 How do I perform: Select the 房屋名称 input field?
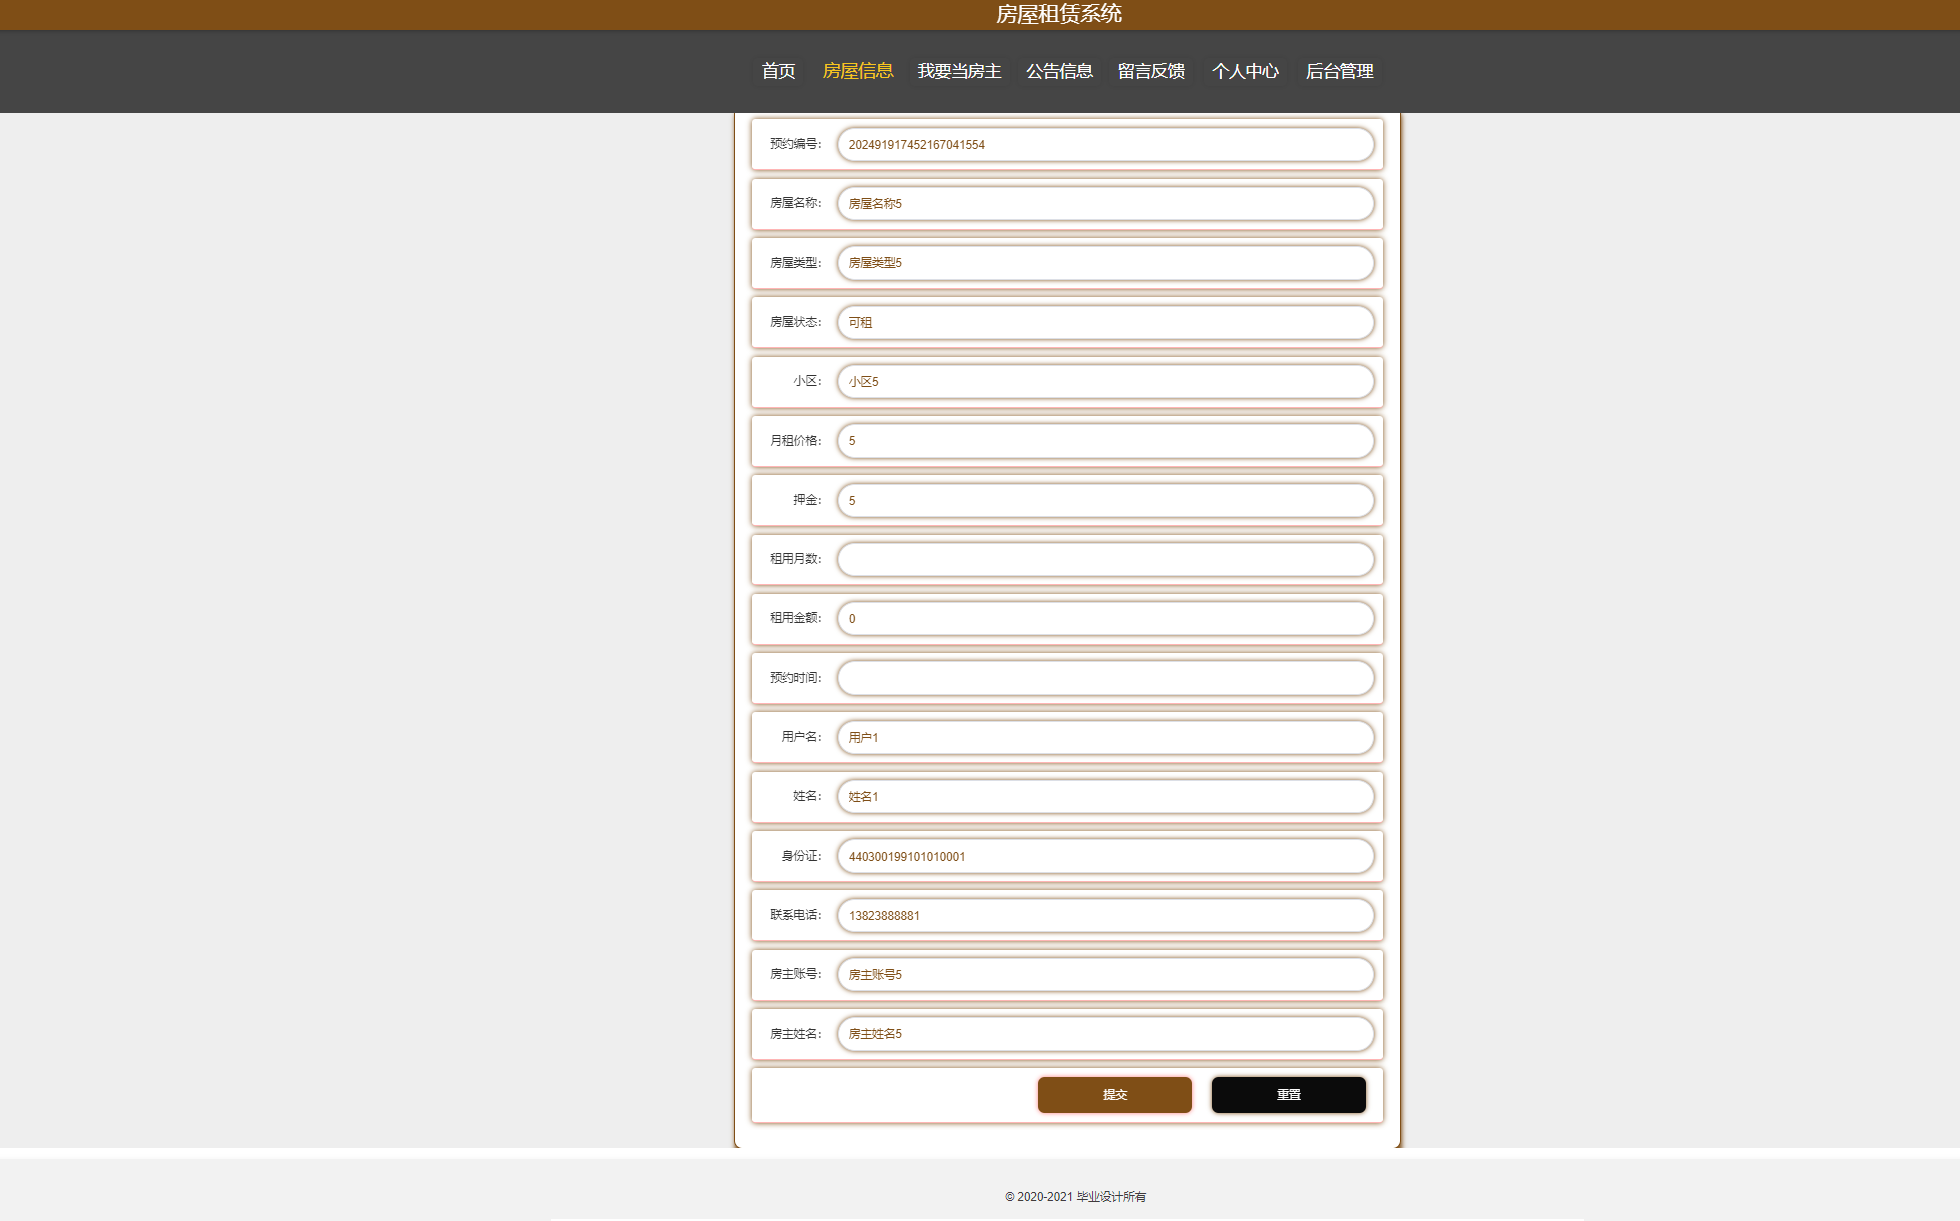(1105, 204)
